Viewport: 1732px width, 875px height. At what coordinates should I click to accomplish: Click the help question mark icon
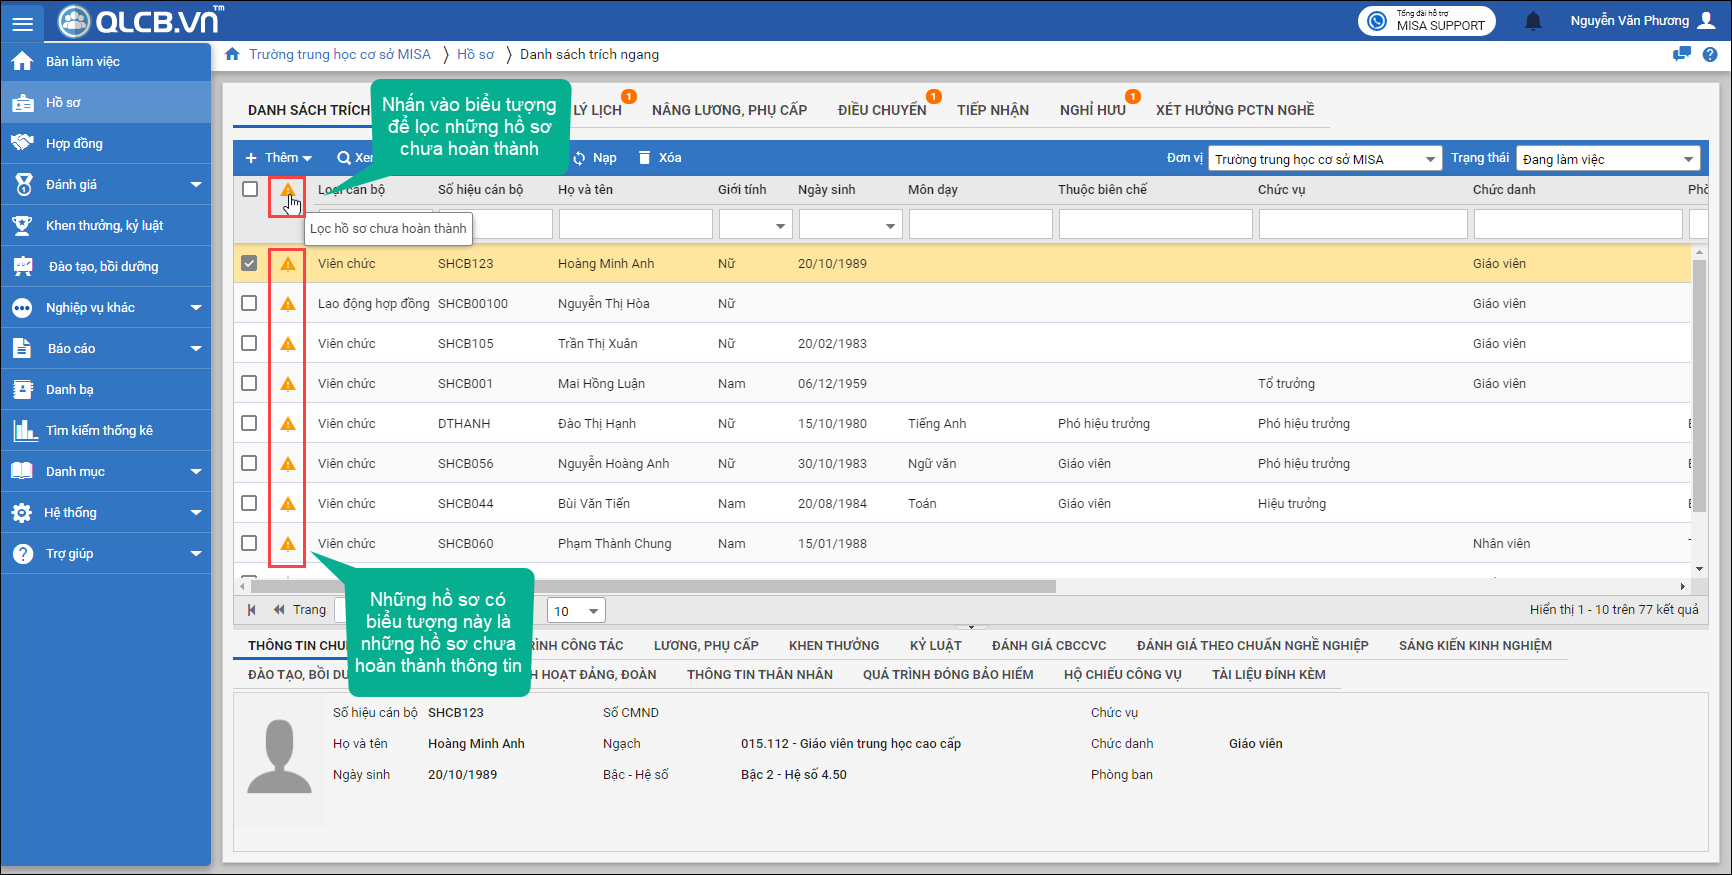(1710, 54)
